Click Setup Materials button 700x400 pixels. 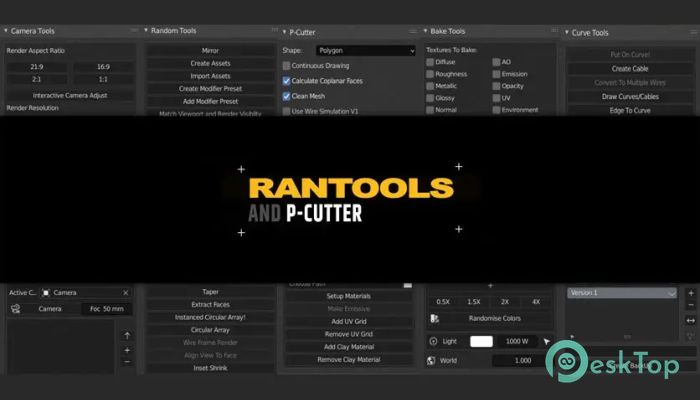pos(349,296)
